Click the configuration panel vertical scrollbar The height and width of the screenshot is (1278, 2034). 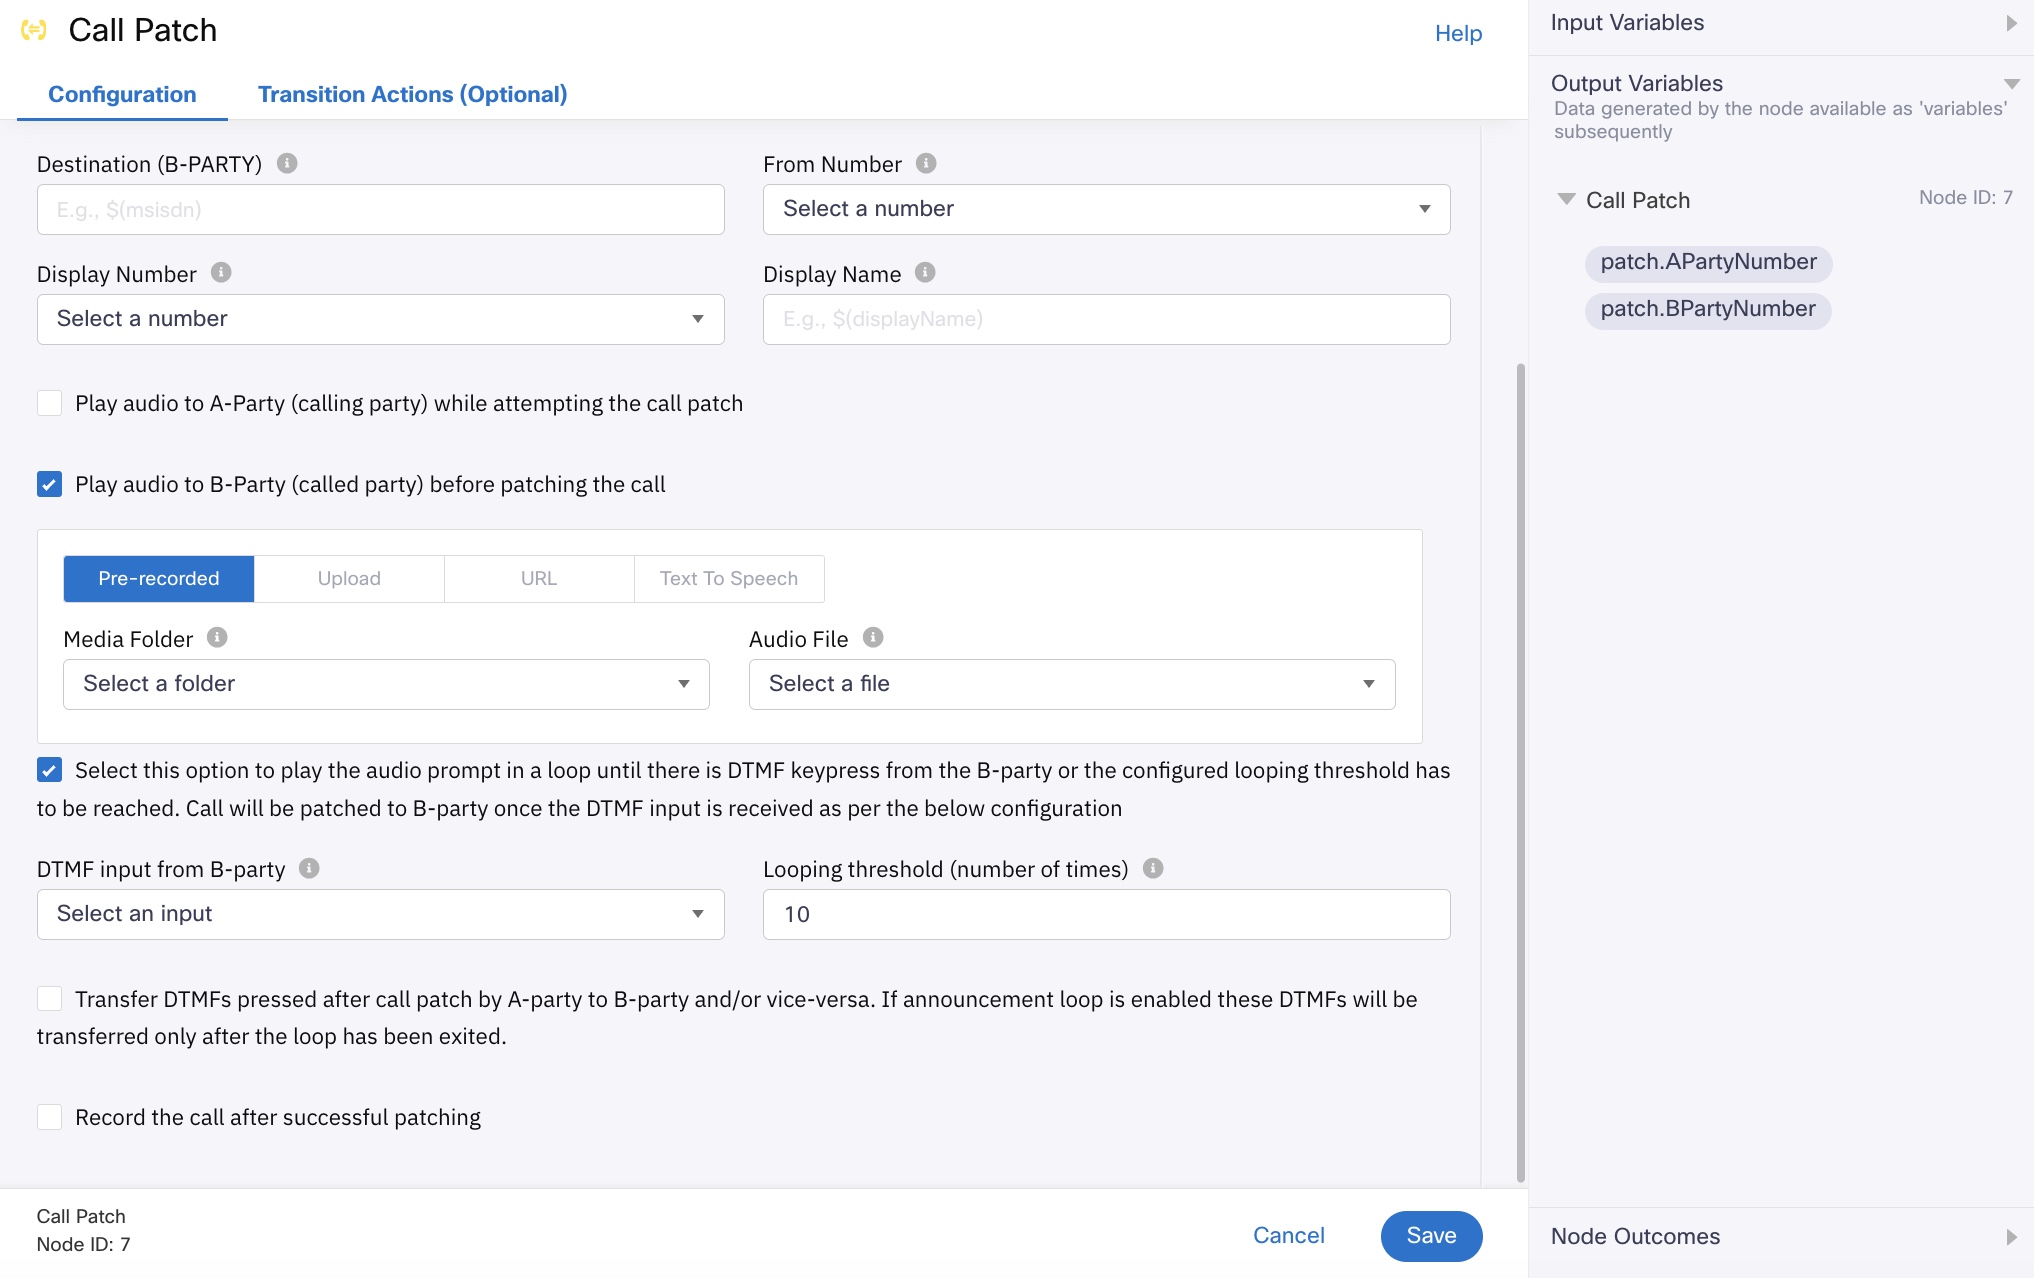[x=1521, y=772]
